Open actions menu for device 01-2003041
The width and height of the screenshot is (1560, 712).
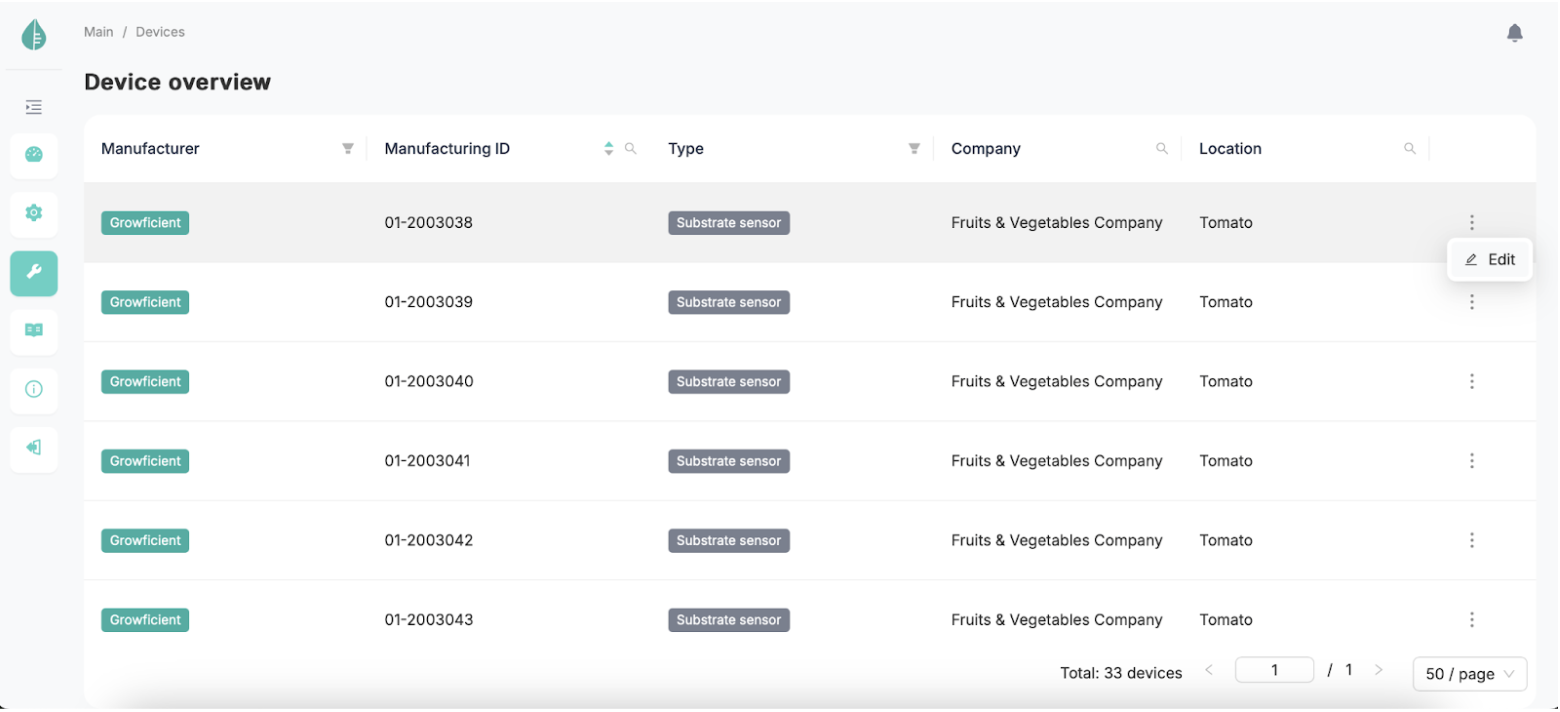pyautogui.click(x=1472, y=461)
